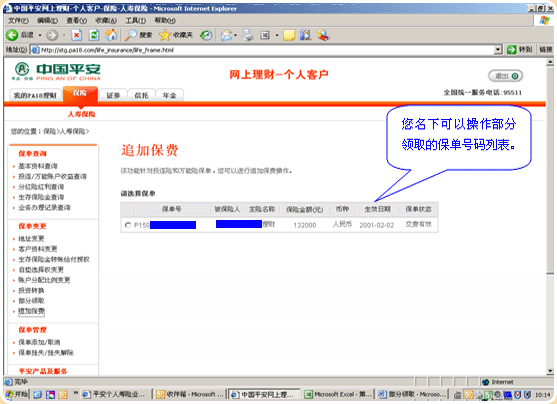557x404 pixels.
Task: Open the 基本资料查询 sidebar link
Action: point(38,166)
